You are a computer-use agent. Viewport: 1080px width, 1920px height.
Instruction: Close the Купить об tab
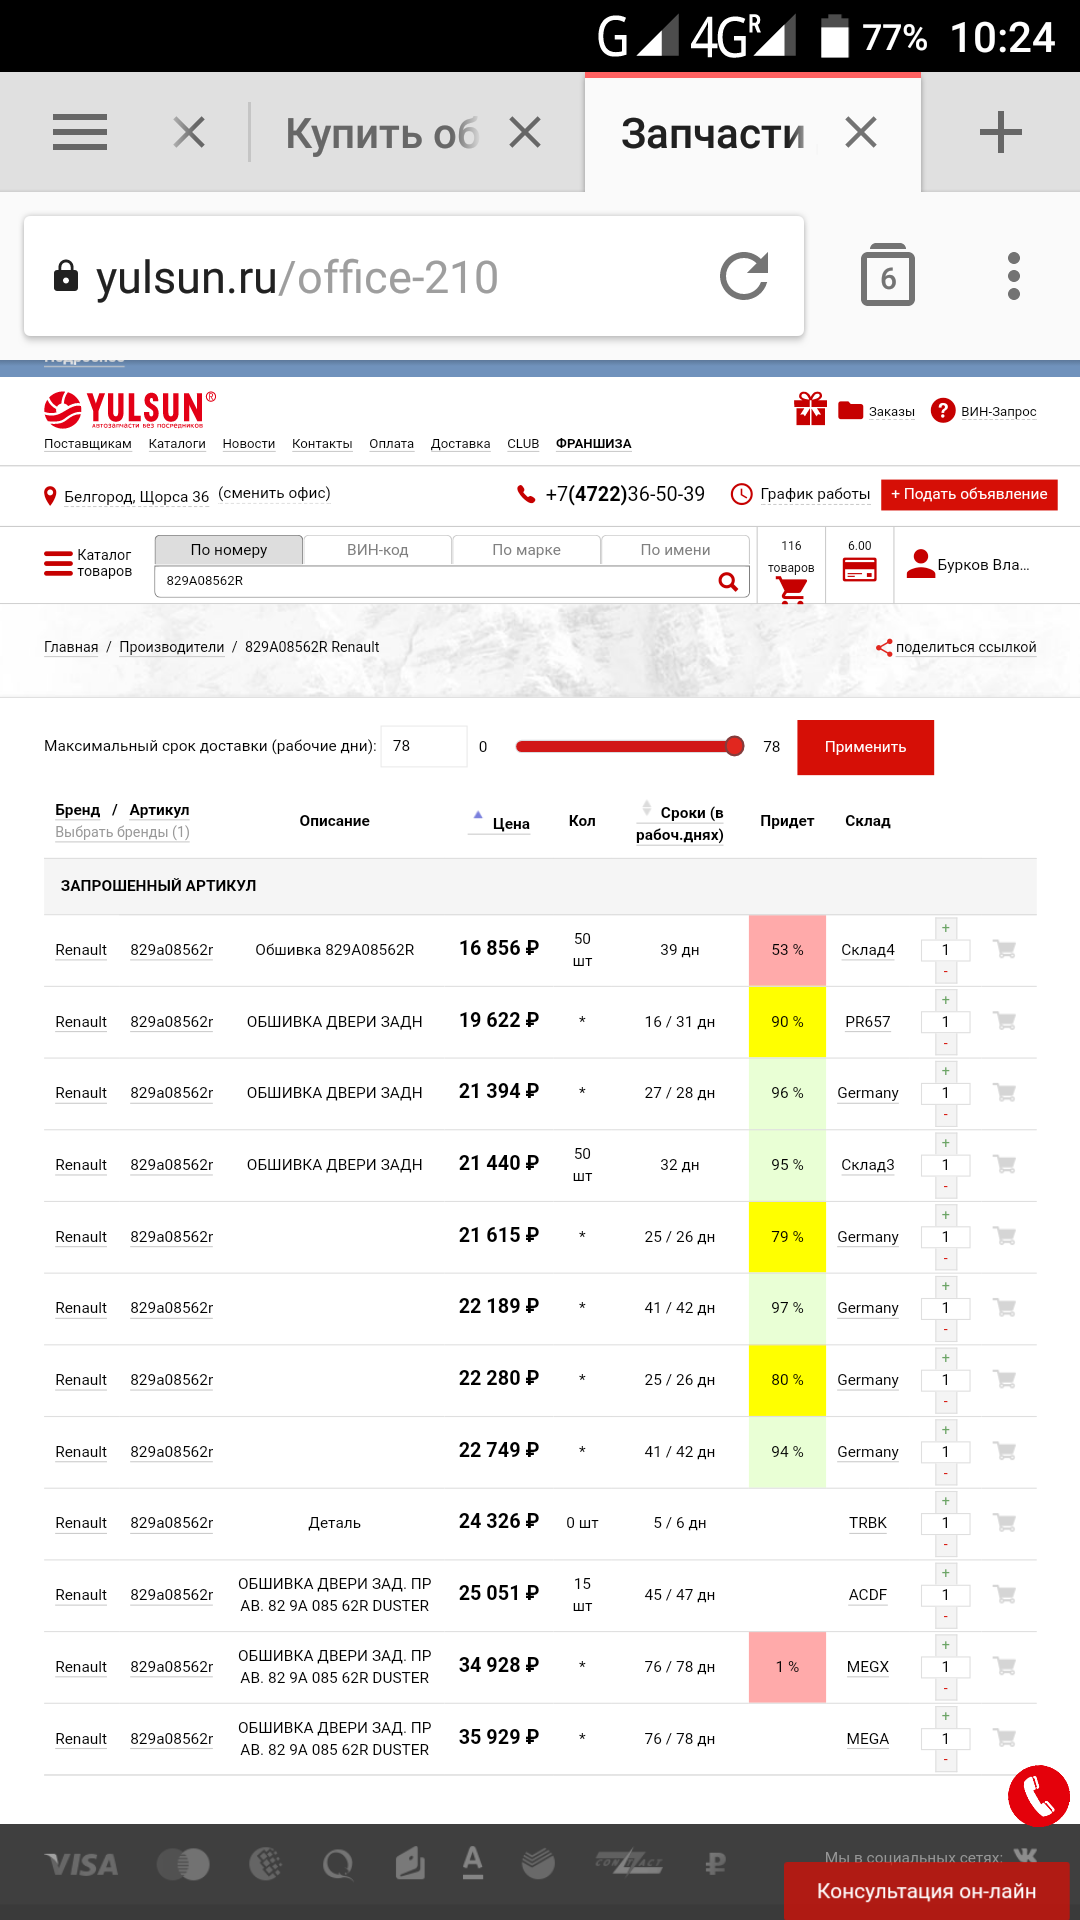click(525, 132)
